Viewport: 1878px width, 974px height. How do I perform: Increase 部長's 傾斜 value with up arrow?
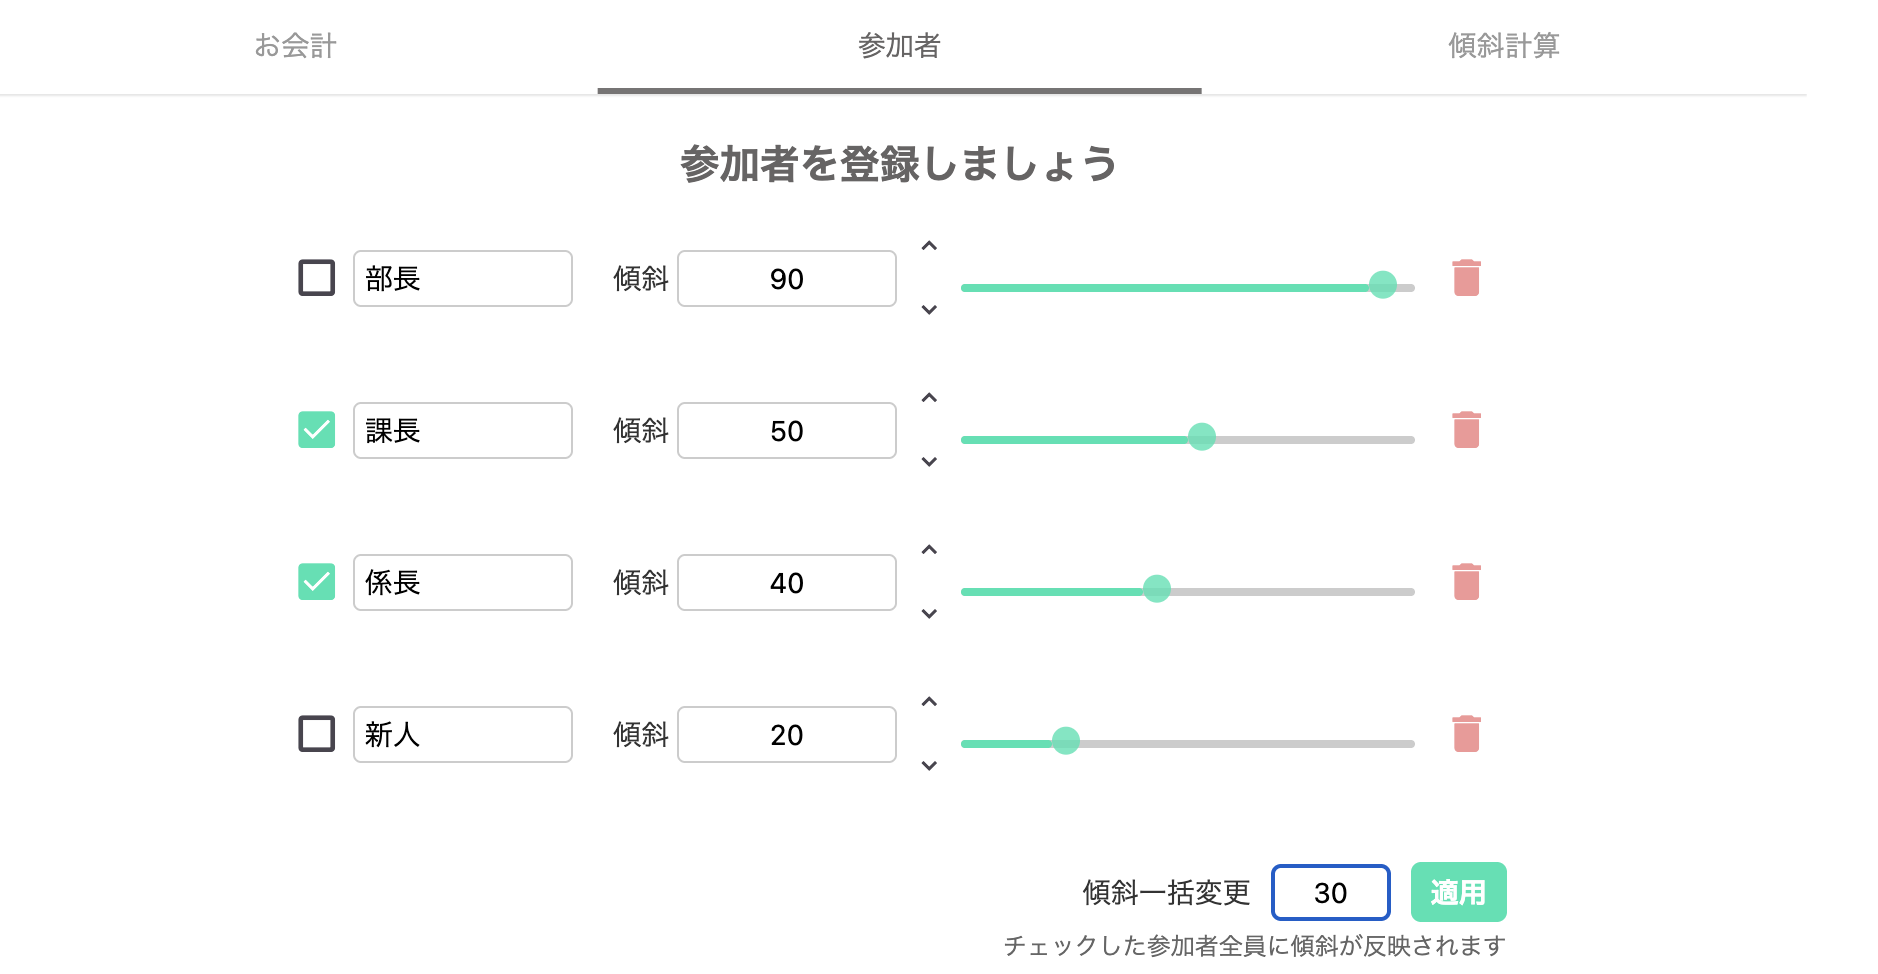click(x=929, y=246)
